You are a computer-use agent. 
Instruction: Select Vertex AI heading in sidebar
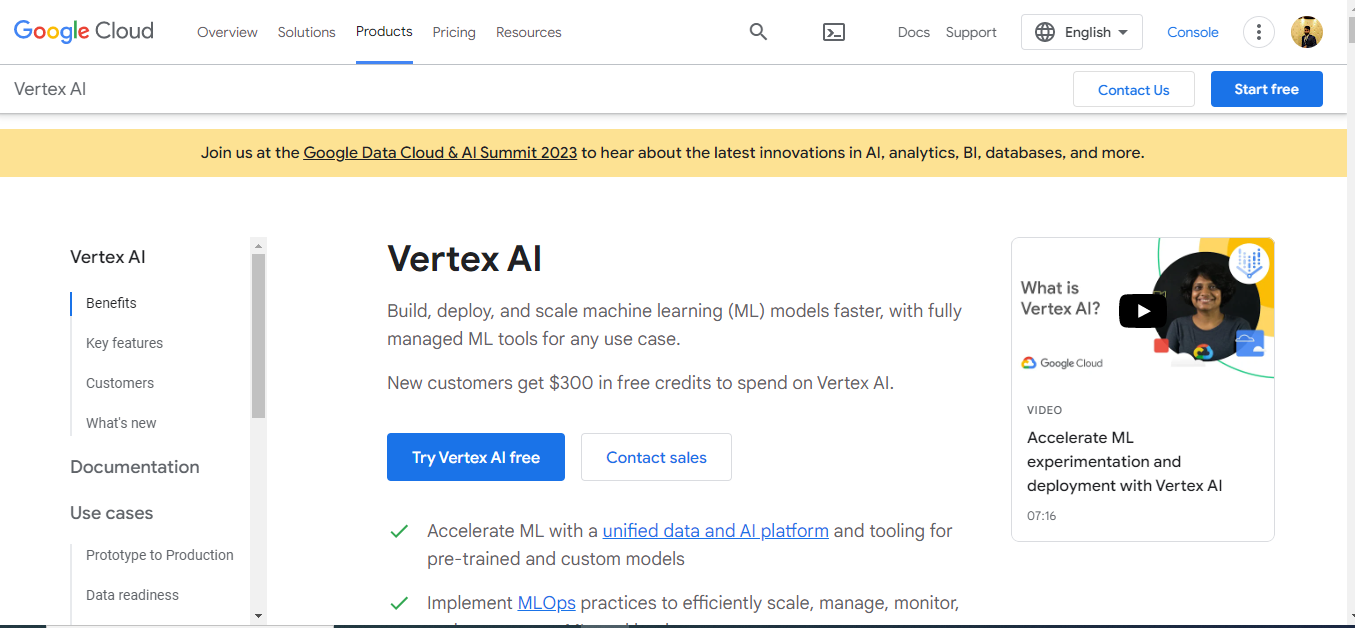pyautogui.click(x=108, y=257)
